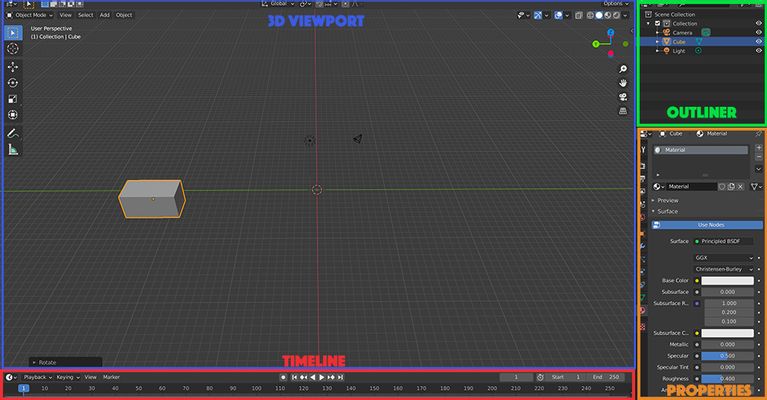Open the Add menu

(105, 15)
